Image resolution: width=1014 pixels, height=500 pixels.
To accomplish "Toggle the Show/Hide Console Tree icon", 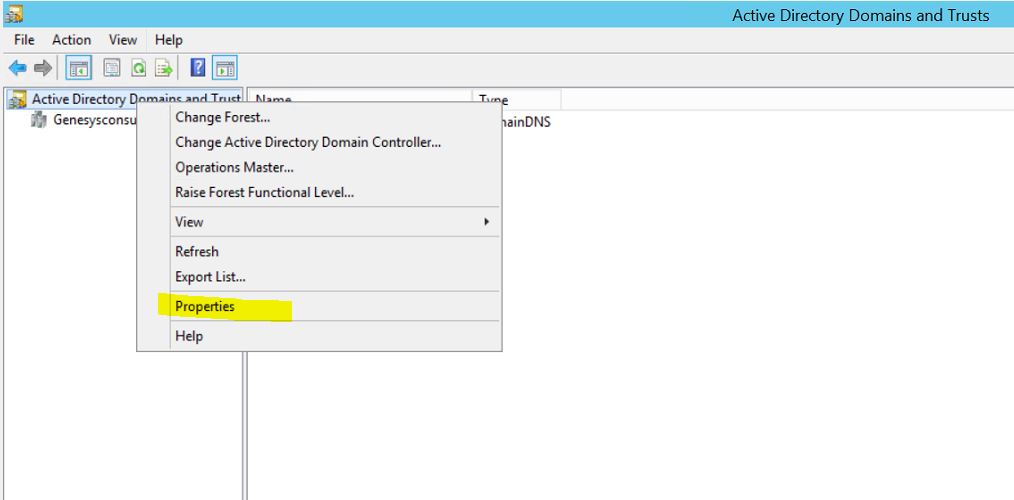I will (79, 68).
